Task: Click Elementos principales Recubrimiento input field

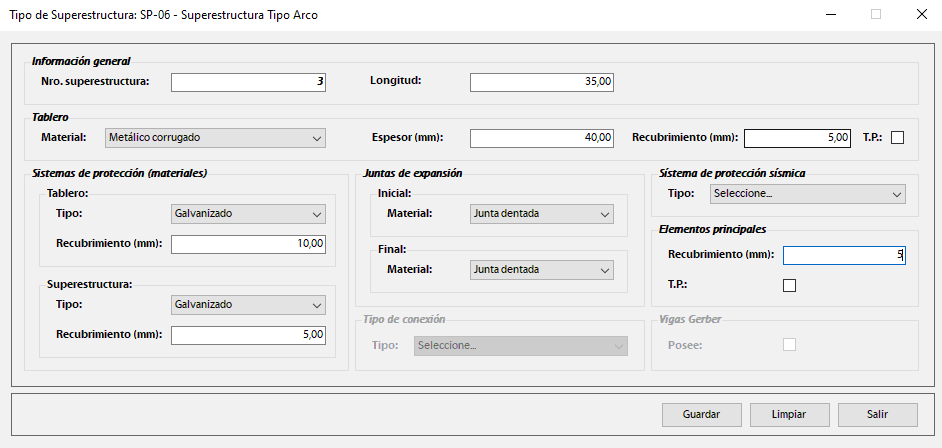Action: tap(844, 256)
